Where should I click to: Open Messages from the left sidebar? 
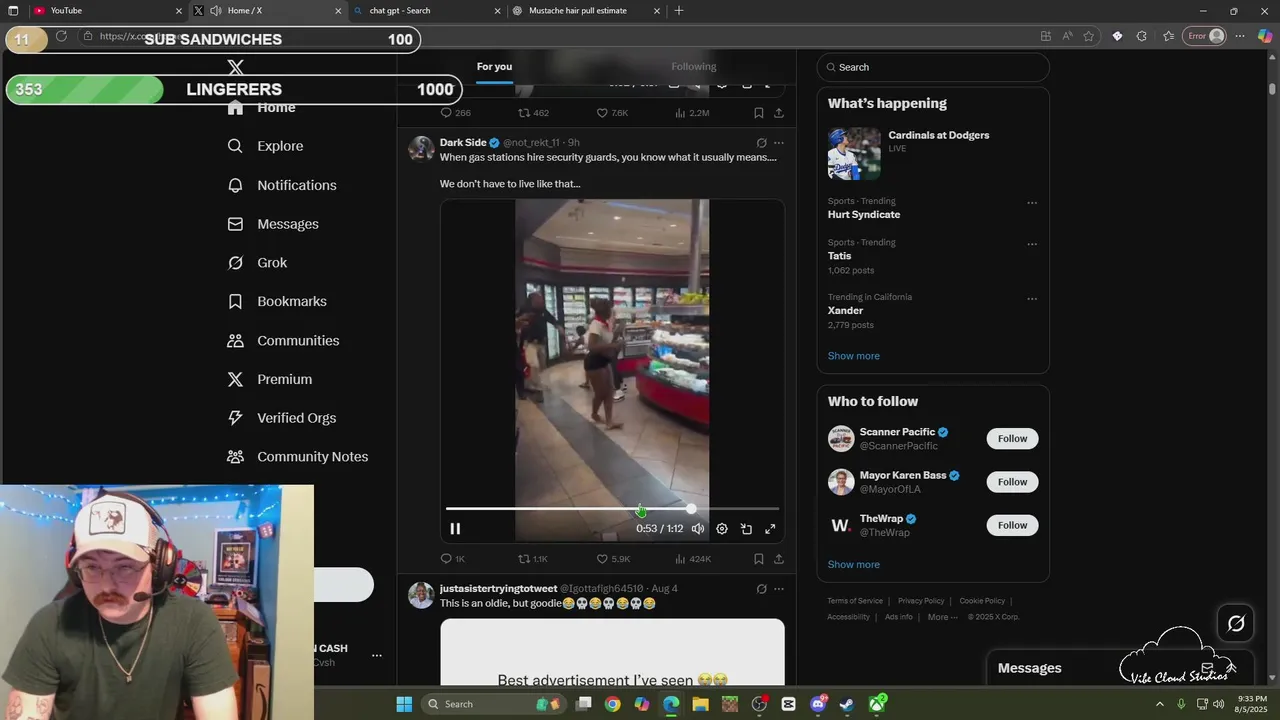click(x=273, y=224)
